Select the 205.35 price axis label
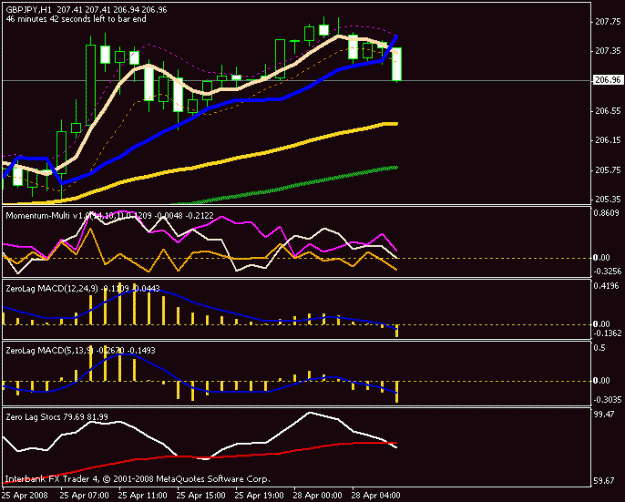Image resolution: width=625 pixels, height=502 pixels. coord(607,199)
